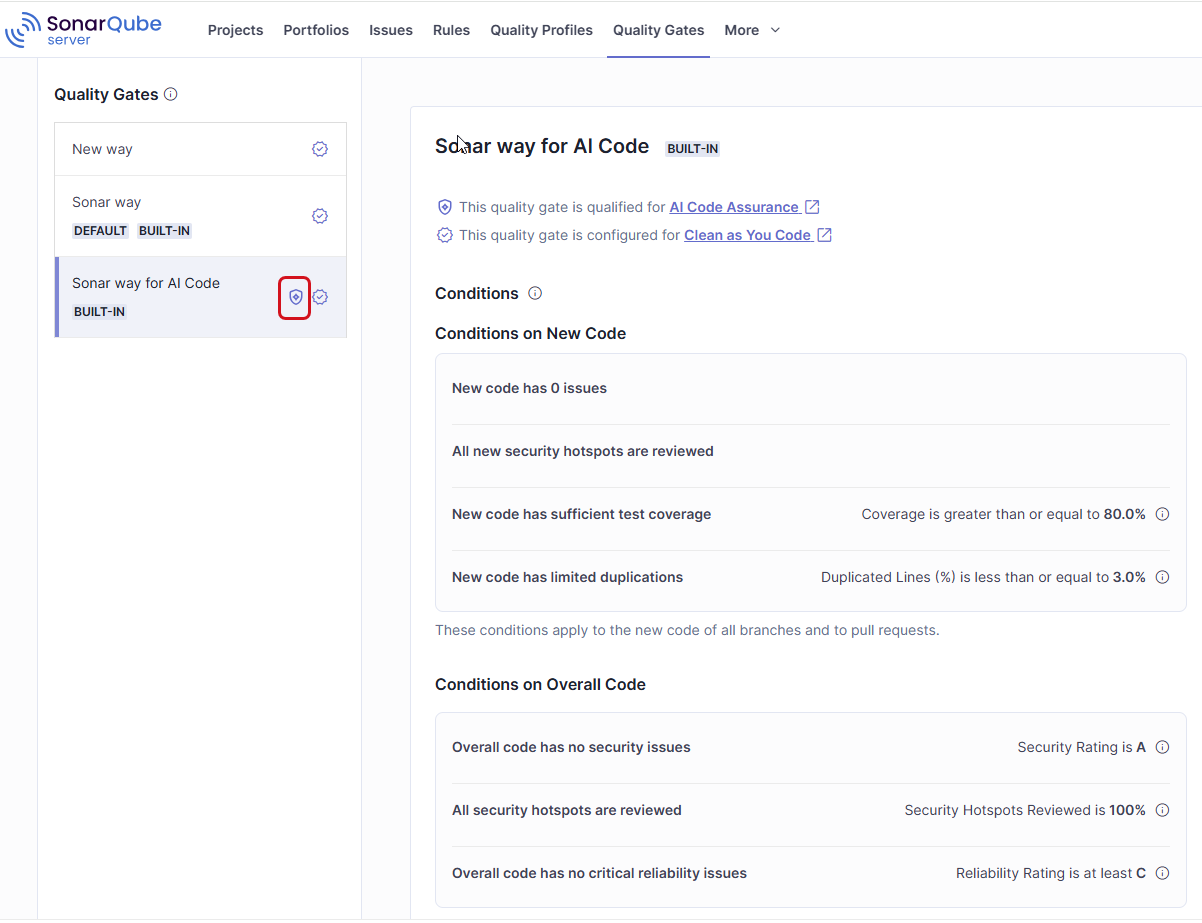This screenshot has height=923, width=1202.
Task: Click the badge icon next to Sonar way
Action: (320, 215)
